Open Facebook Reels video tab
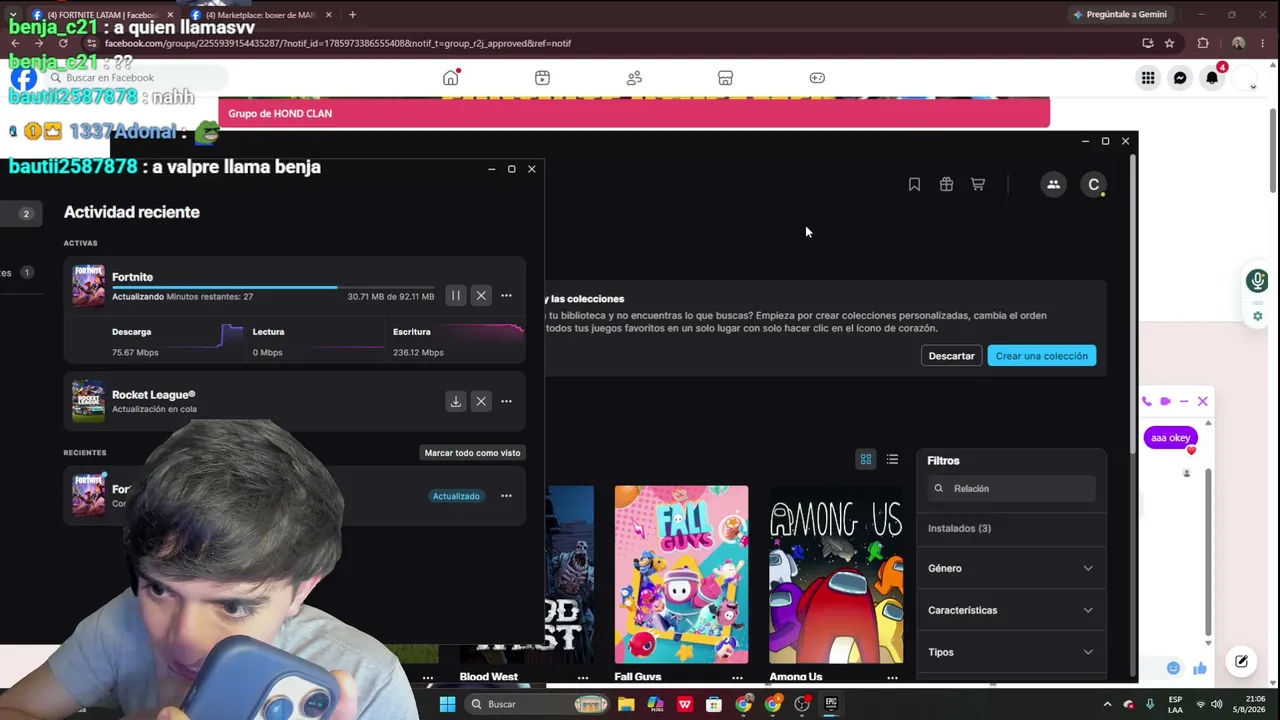The image size is (1280, 720). coord(542,78)
